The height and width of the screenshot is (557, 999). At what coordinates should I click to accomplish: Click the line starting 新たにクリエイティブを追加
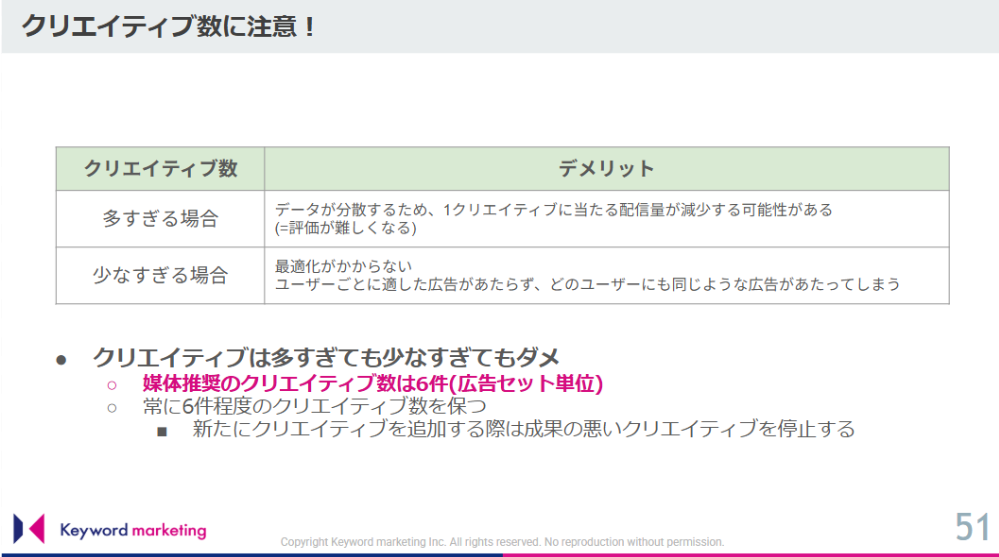524,429
